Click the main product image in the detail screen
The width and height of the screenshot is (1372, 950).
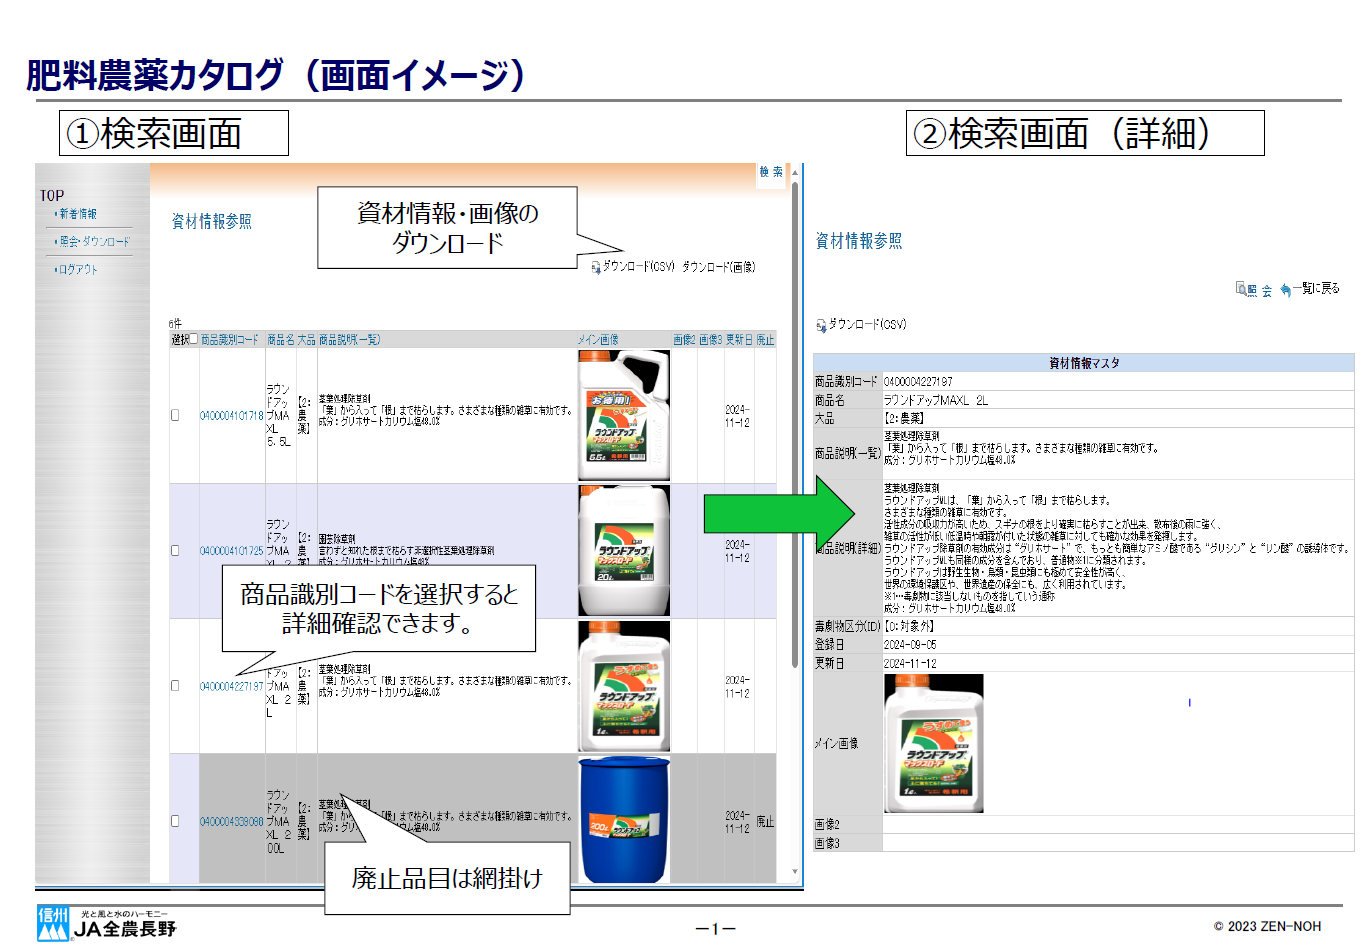tap(934, 743)
